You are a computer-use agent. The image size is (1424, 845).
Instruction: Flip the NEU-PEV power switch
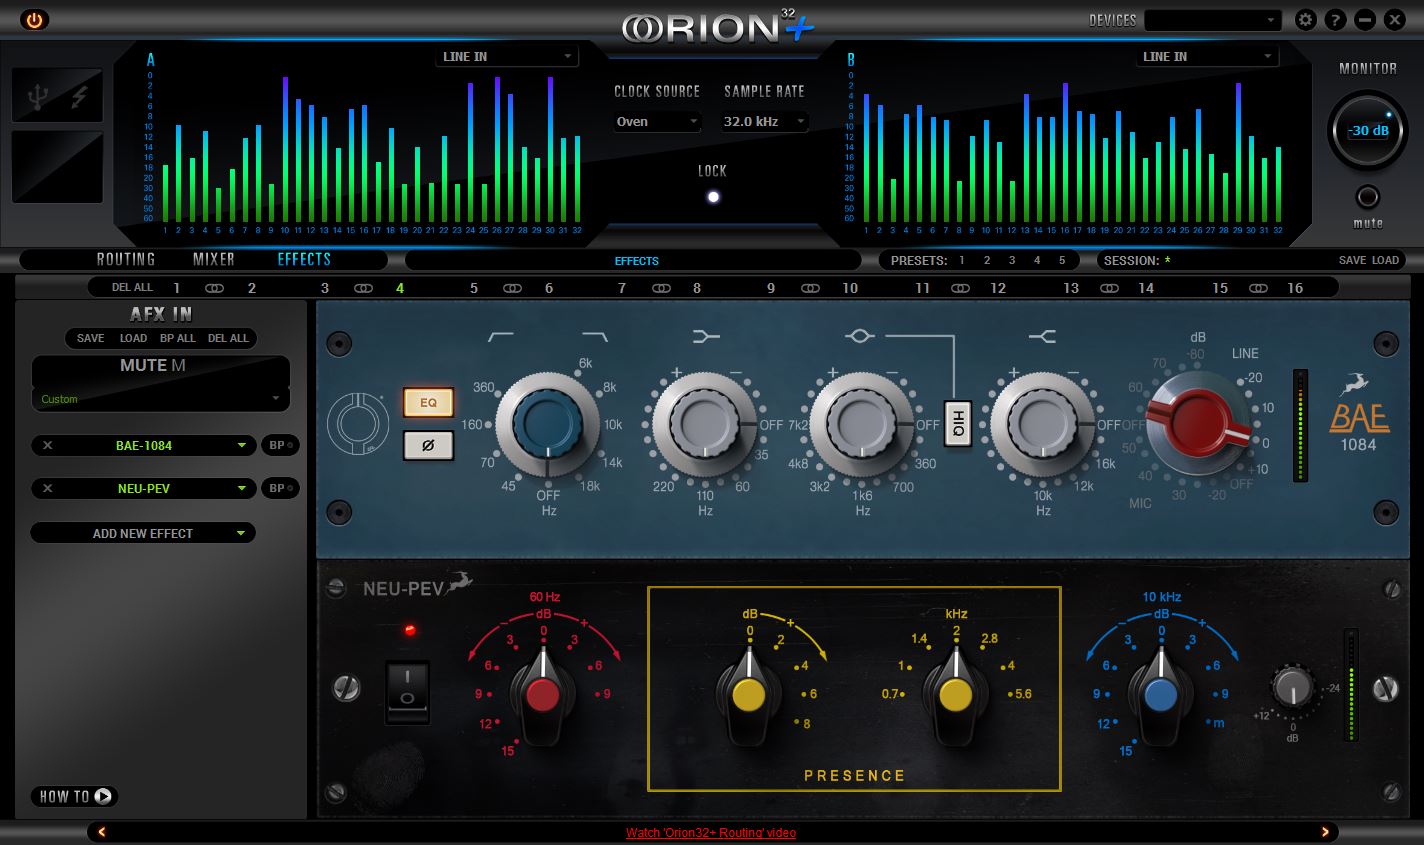tap(407, 691)
